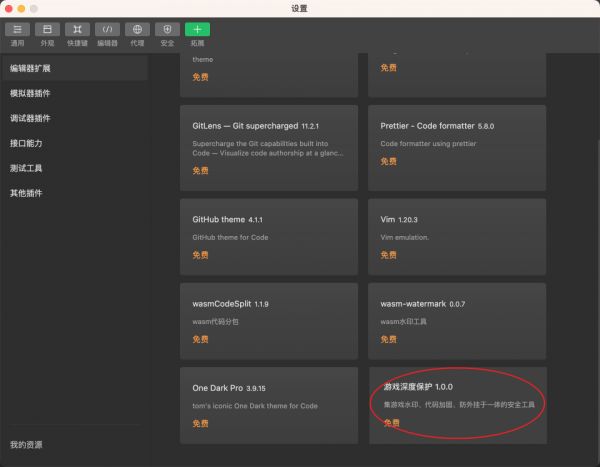Image resolution: width=600 pixels, height=467 pixels.
Task: Open the One Dark Pro extension card
Action: point(269,405)
